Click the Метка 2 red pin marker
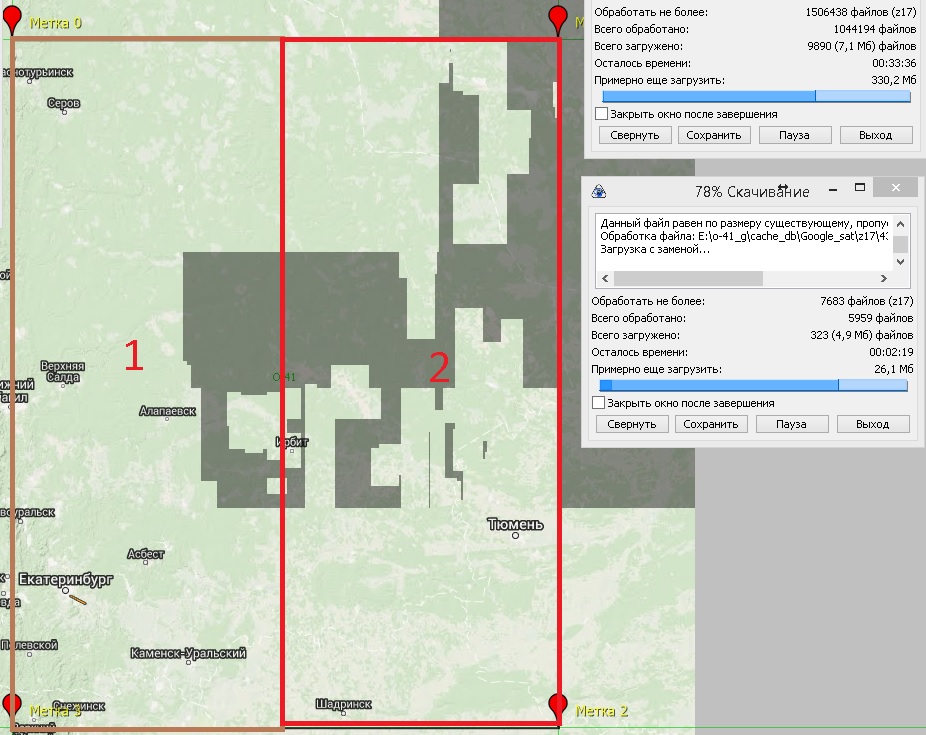 tap(558, 705)
